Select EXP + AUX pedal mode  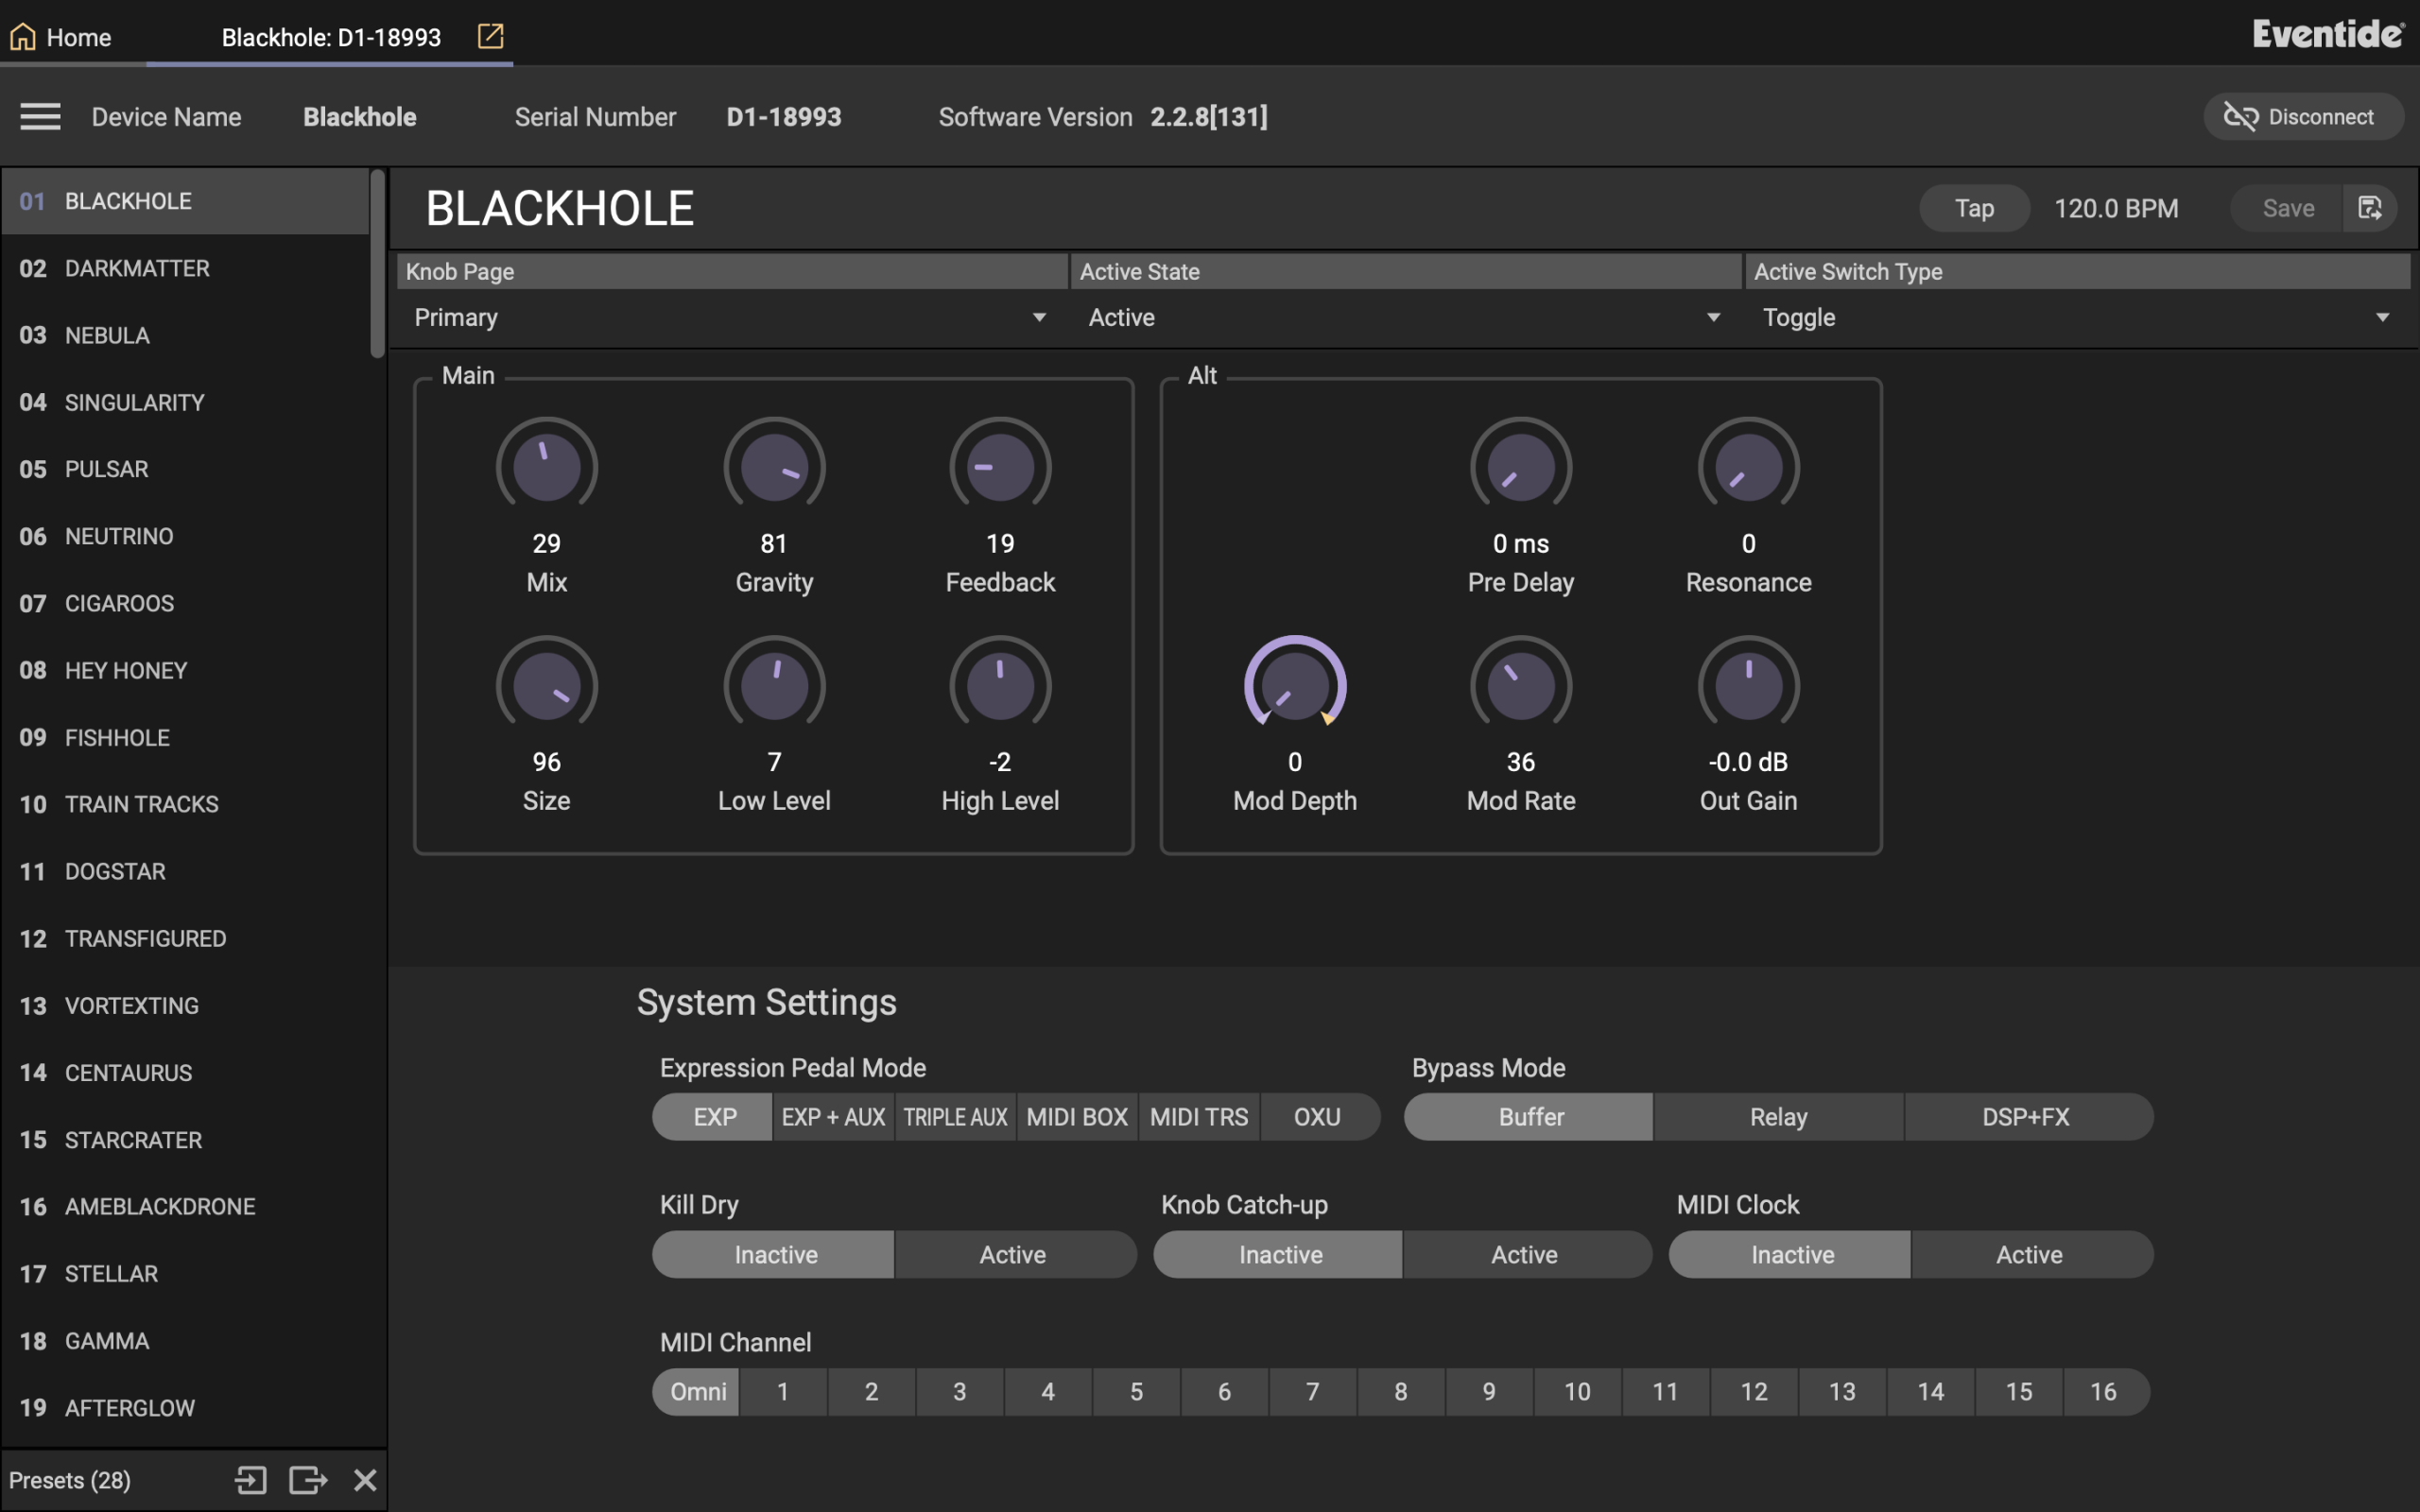833,1117
